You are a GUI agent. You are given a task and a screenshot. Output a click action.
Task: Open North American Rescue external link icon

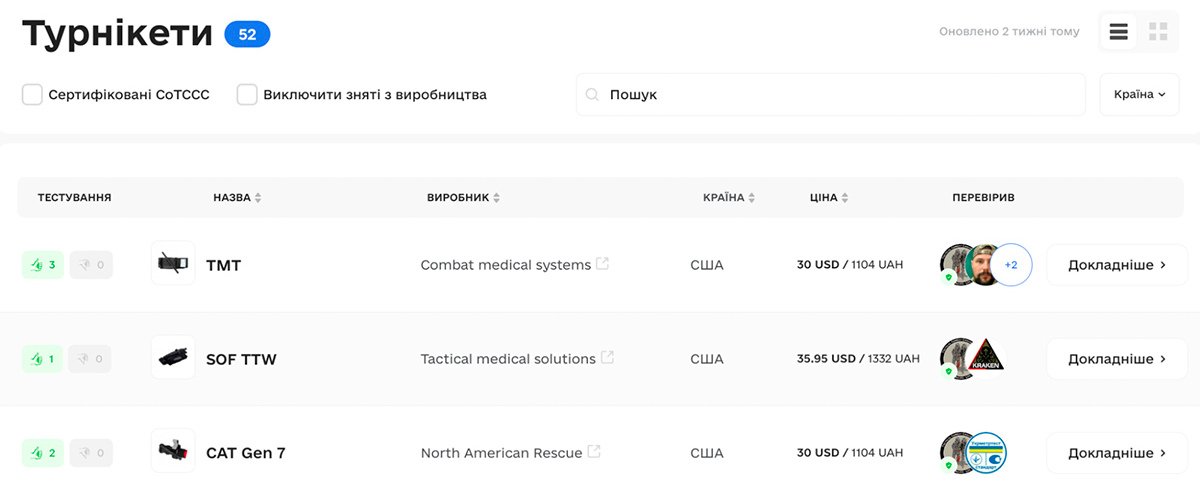[x=594, y=452]
